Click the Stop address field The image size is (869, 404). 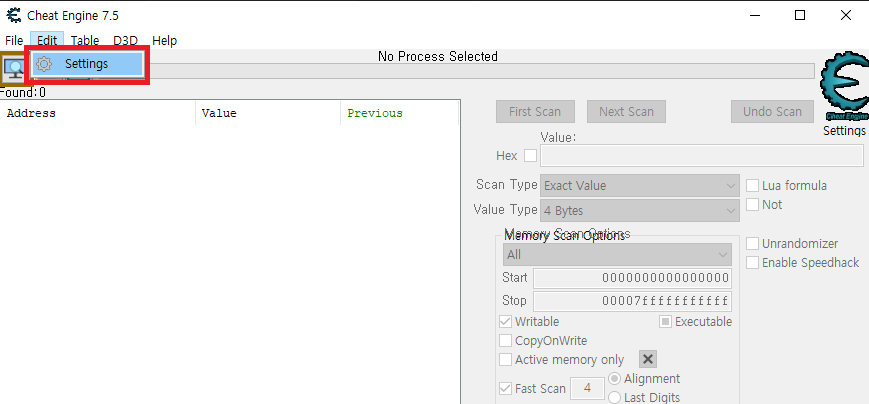(x=632, y=301)
